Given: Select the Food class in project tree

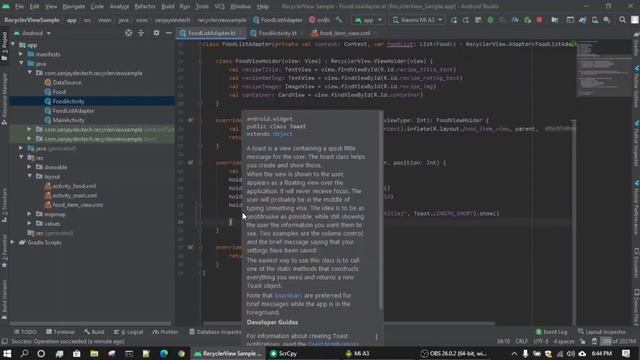Looking at the screenshot, I should pos(59,92).
